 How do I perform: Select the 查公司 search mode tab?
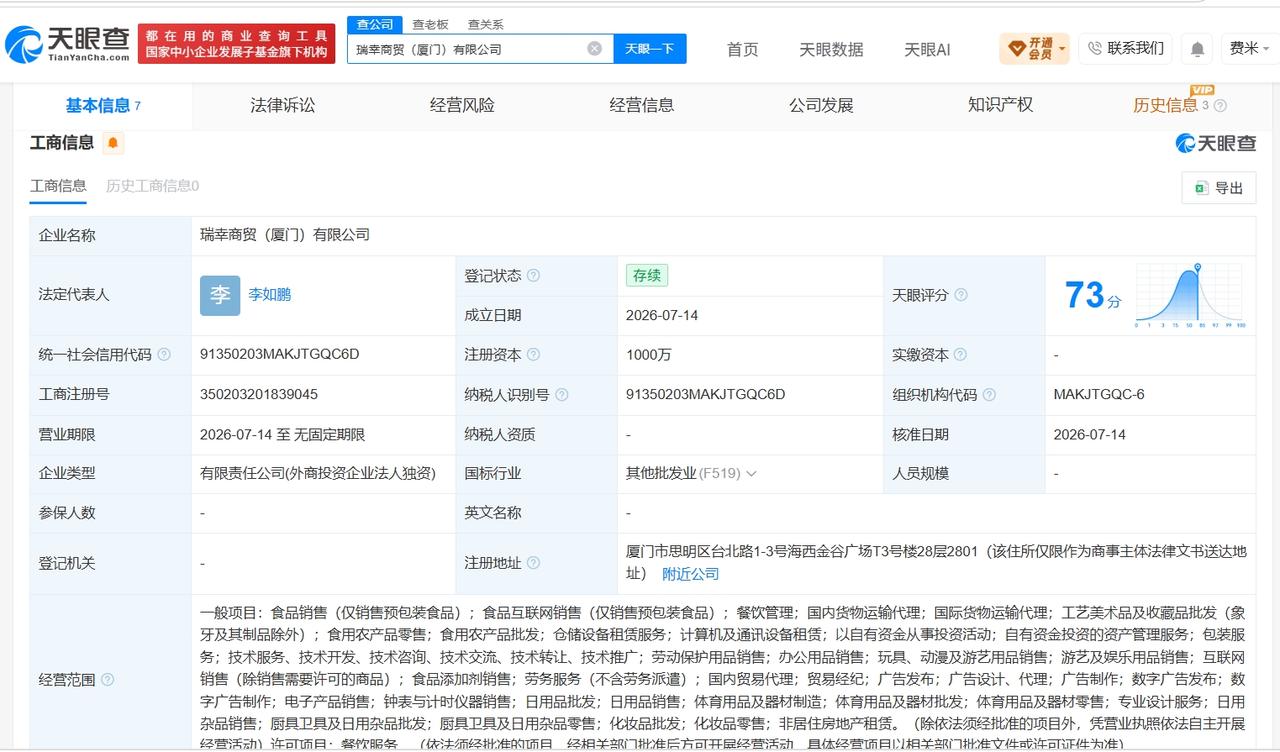pyautogui.click(x=375, y=24)
